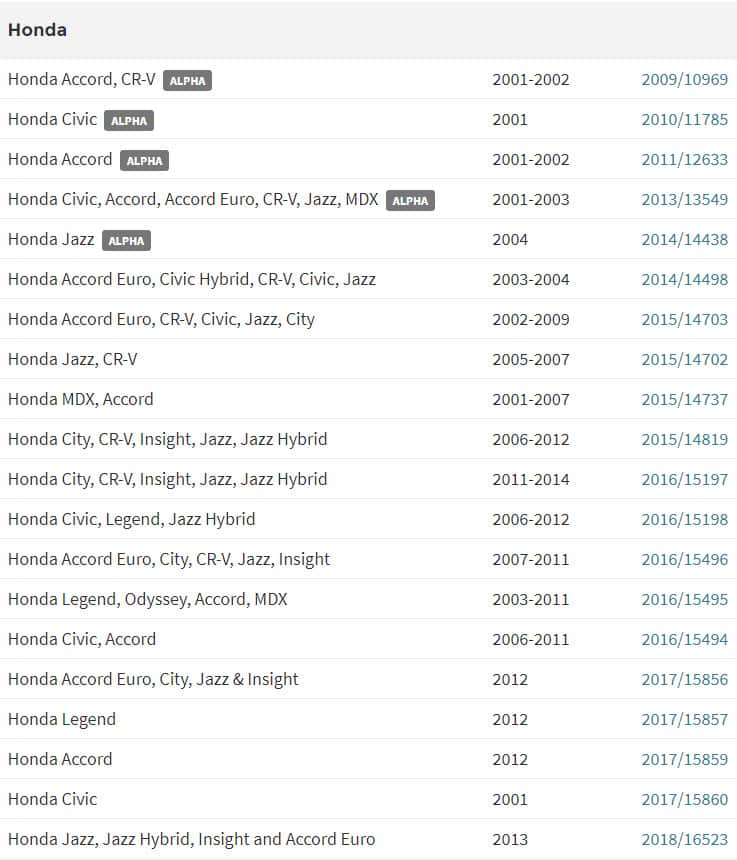737x860 pixels.
Task: Click recall number 2011/12633
Action: pos(684,160)
